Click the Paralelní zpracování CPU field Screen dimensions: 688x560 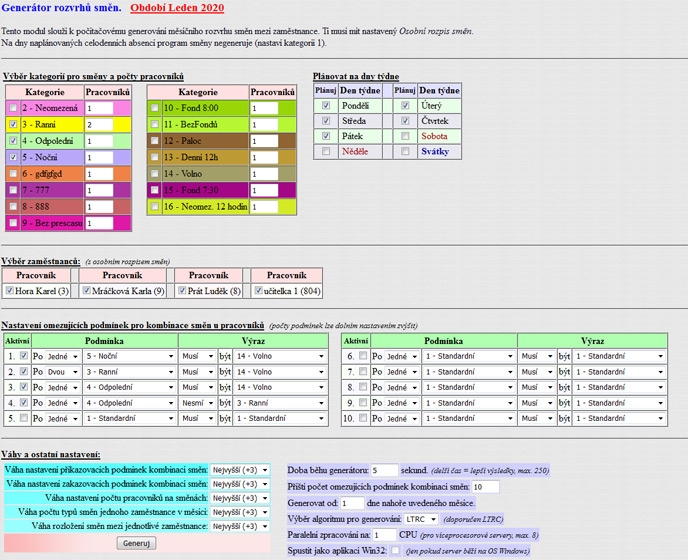click(384, 535)
